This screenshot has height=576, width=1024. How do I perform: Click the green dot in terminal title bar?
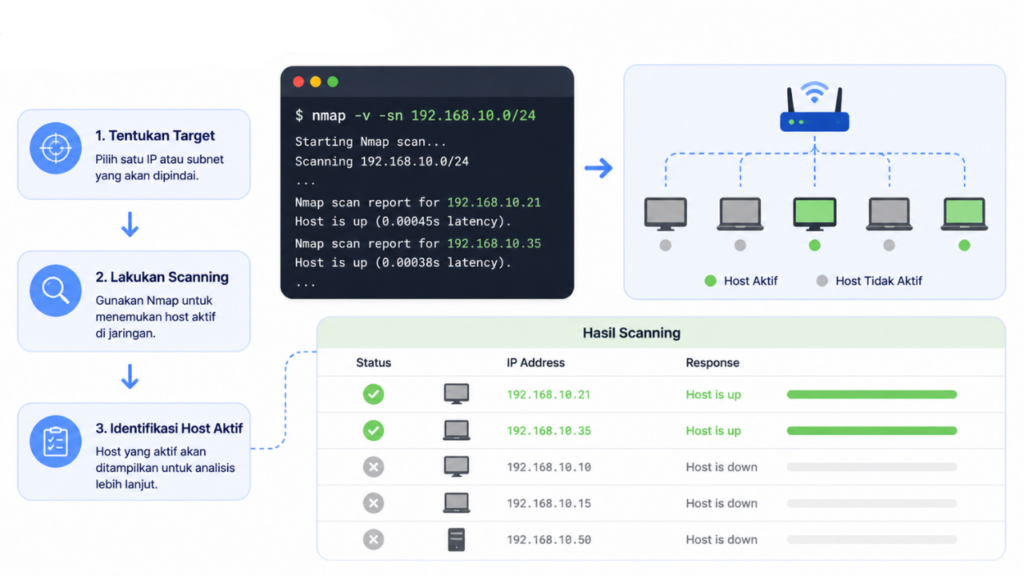[x=333, y=82]
